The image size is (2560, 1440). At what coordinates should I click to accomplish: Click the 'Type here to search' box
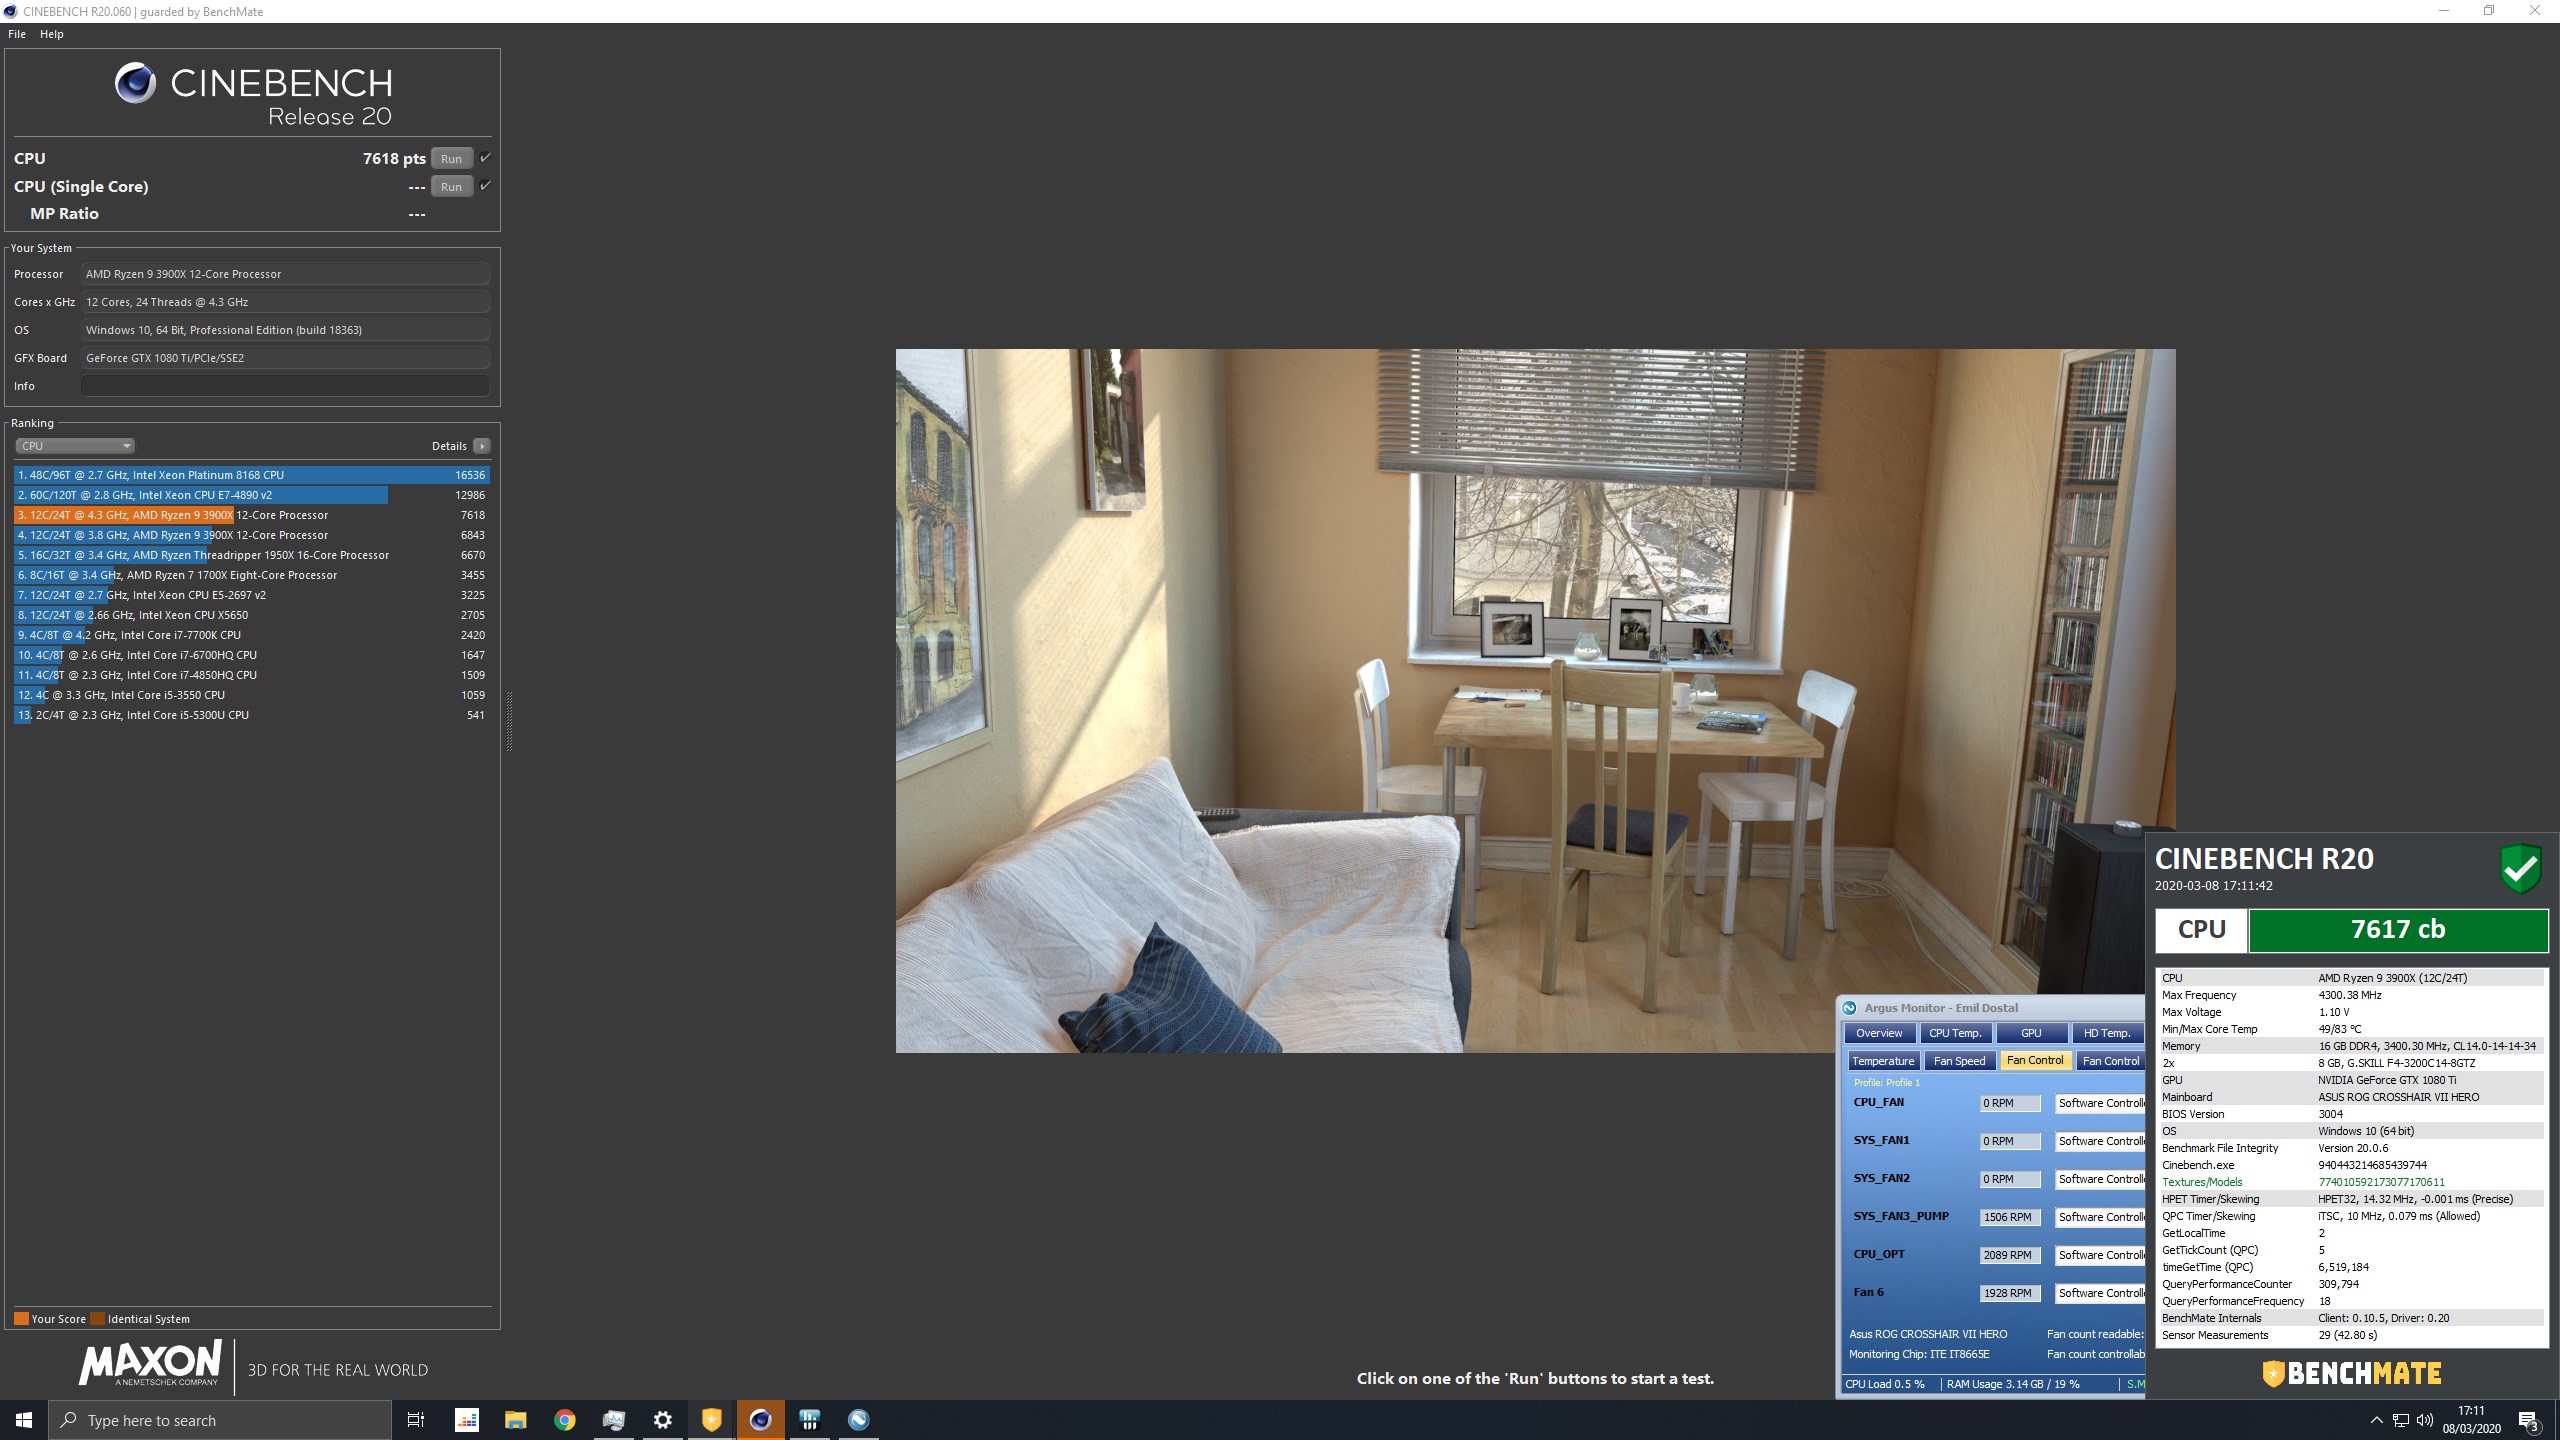click(221, 1420)
